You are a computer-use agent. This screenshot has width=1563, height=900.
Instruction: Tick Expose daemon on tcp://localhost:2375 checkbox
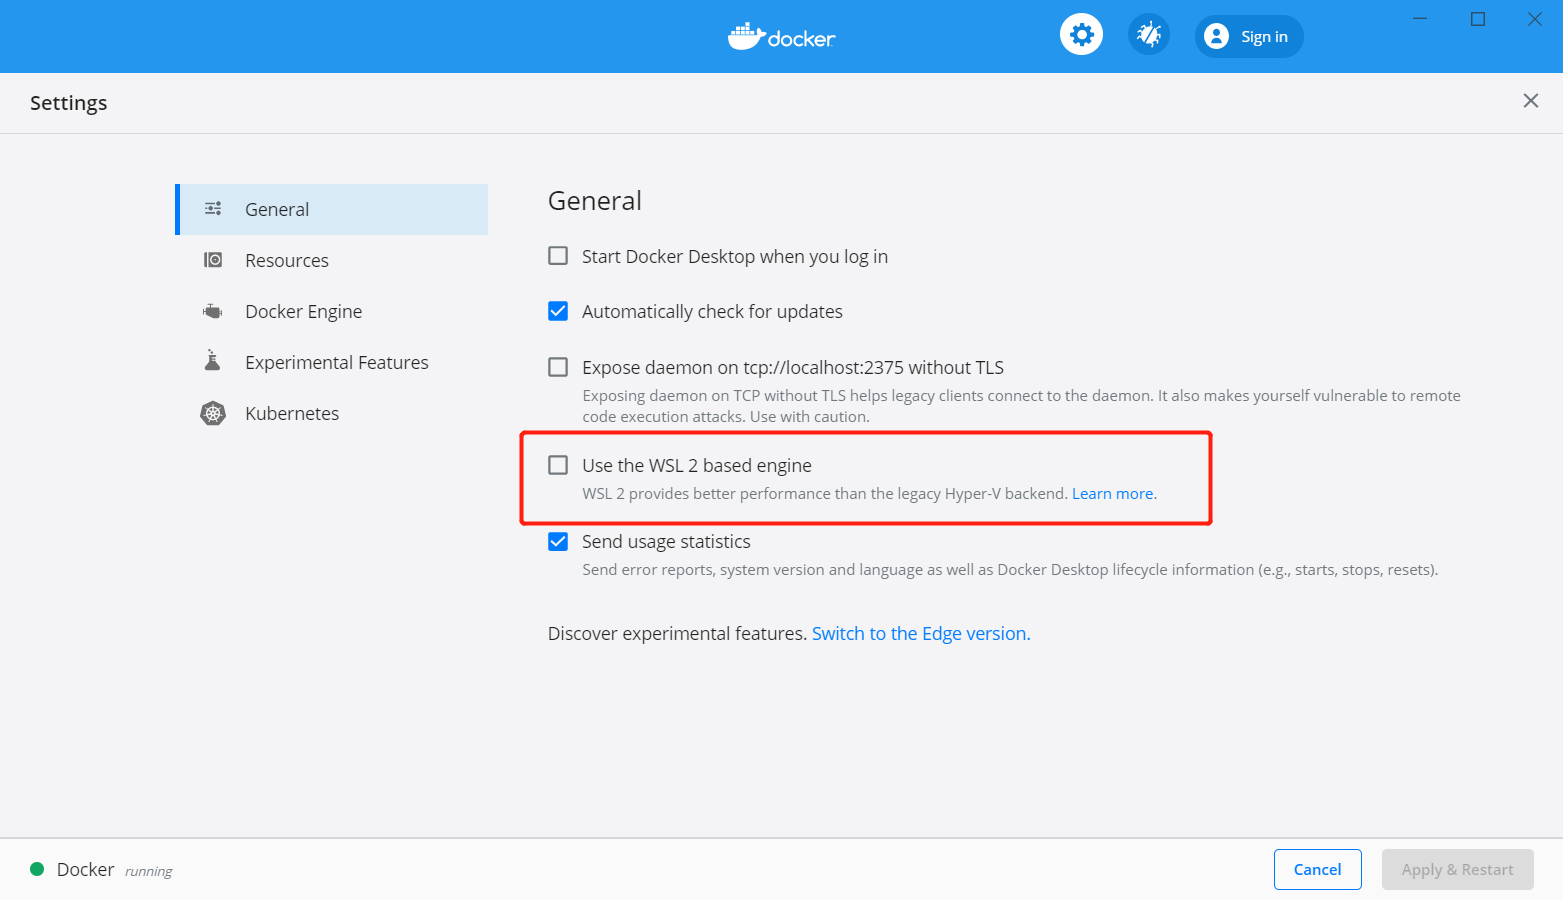558,367
